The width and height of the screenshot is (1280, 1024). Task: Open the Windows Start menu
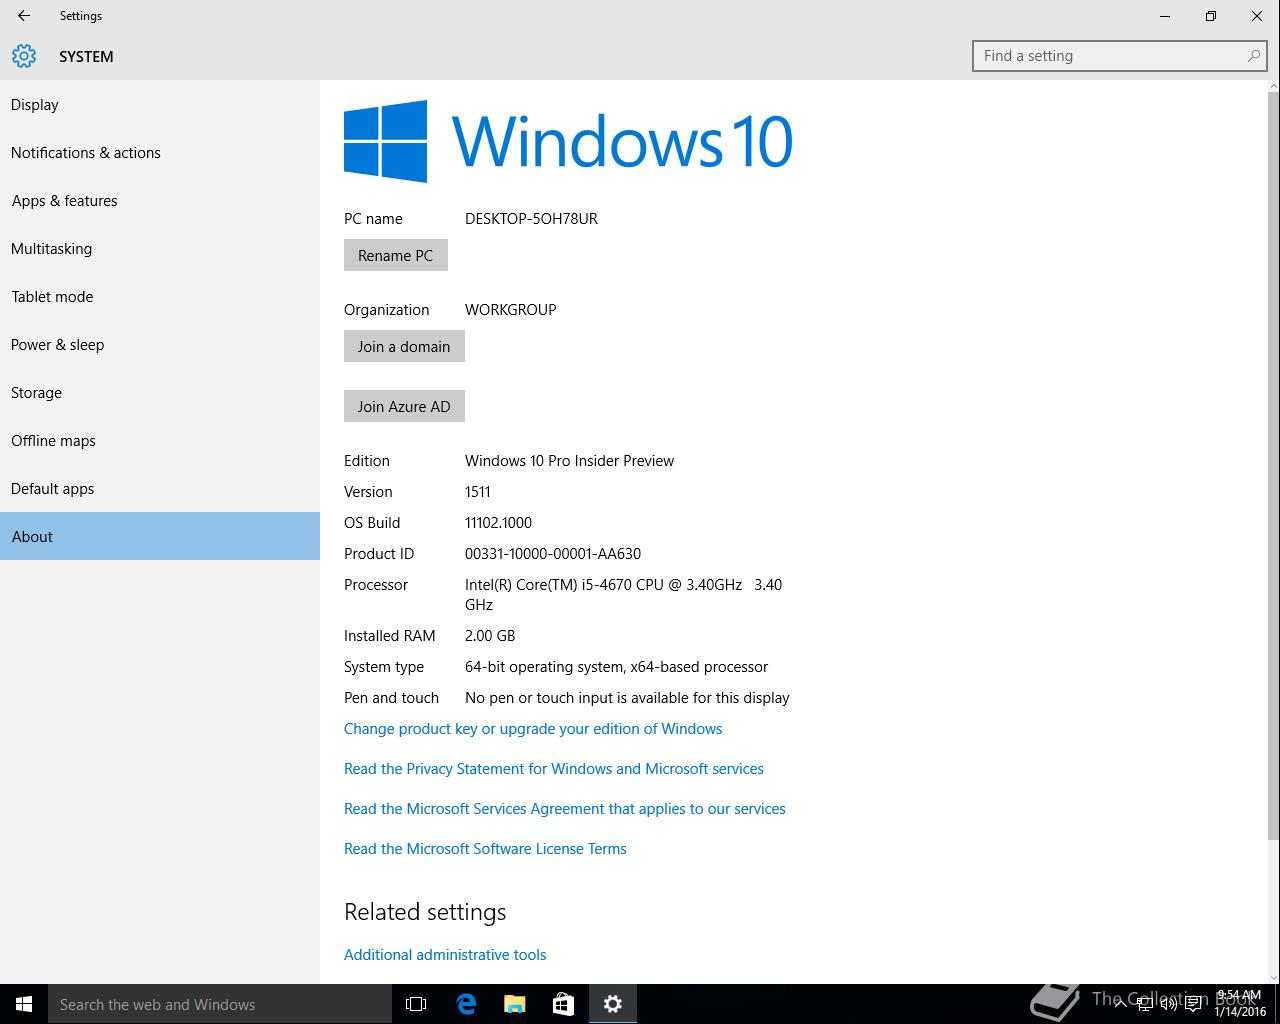24,1004
